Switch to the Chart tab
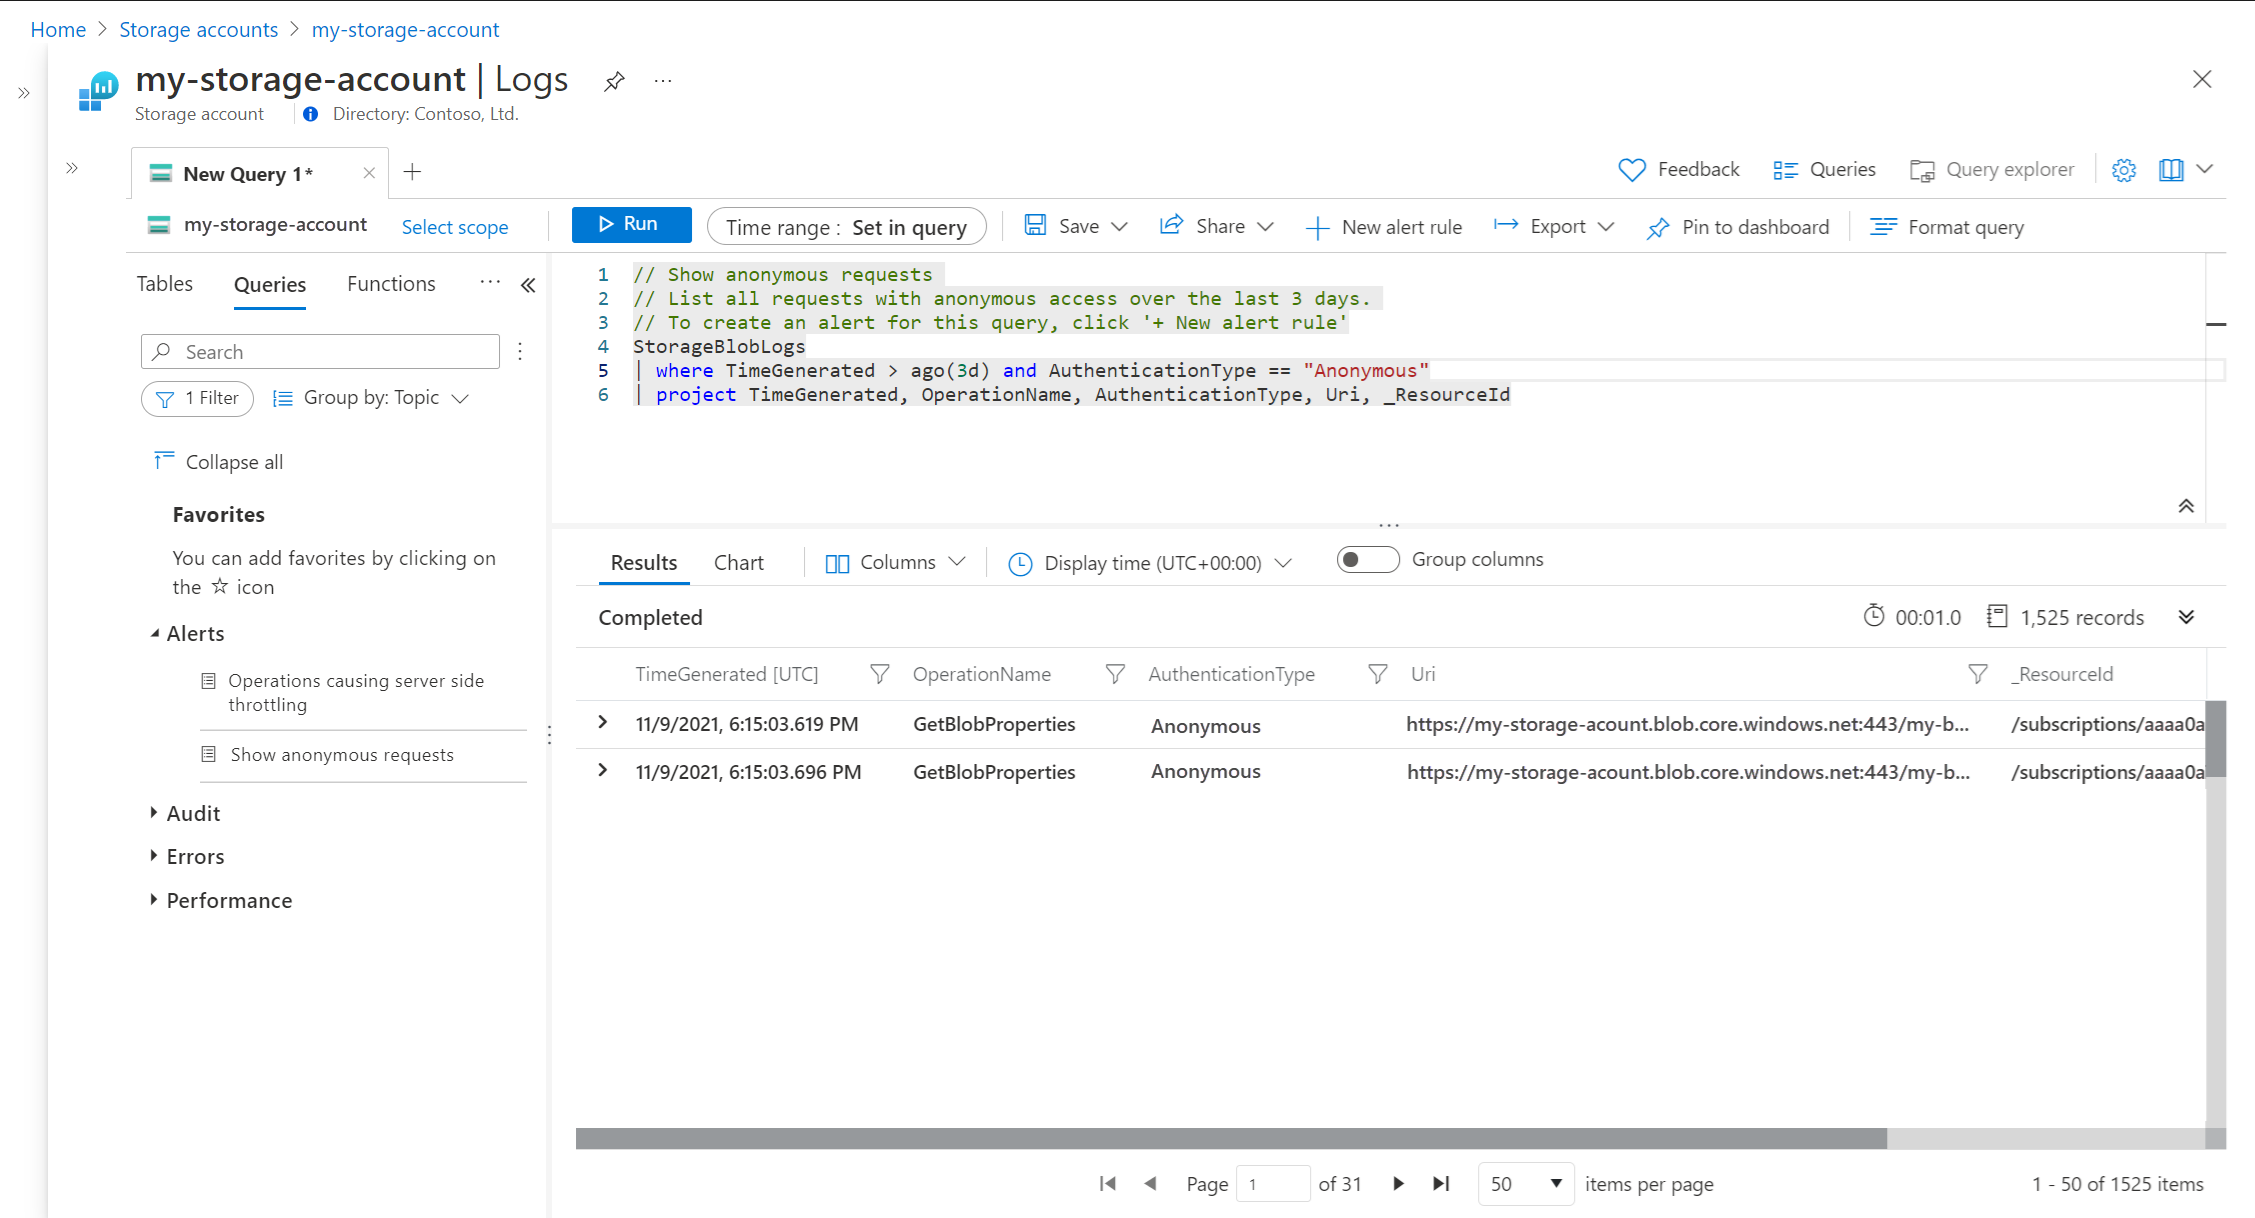 [x=738, y=563]
